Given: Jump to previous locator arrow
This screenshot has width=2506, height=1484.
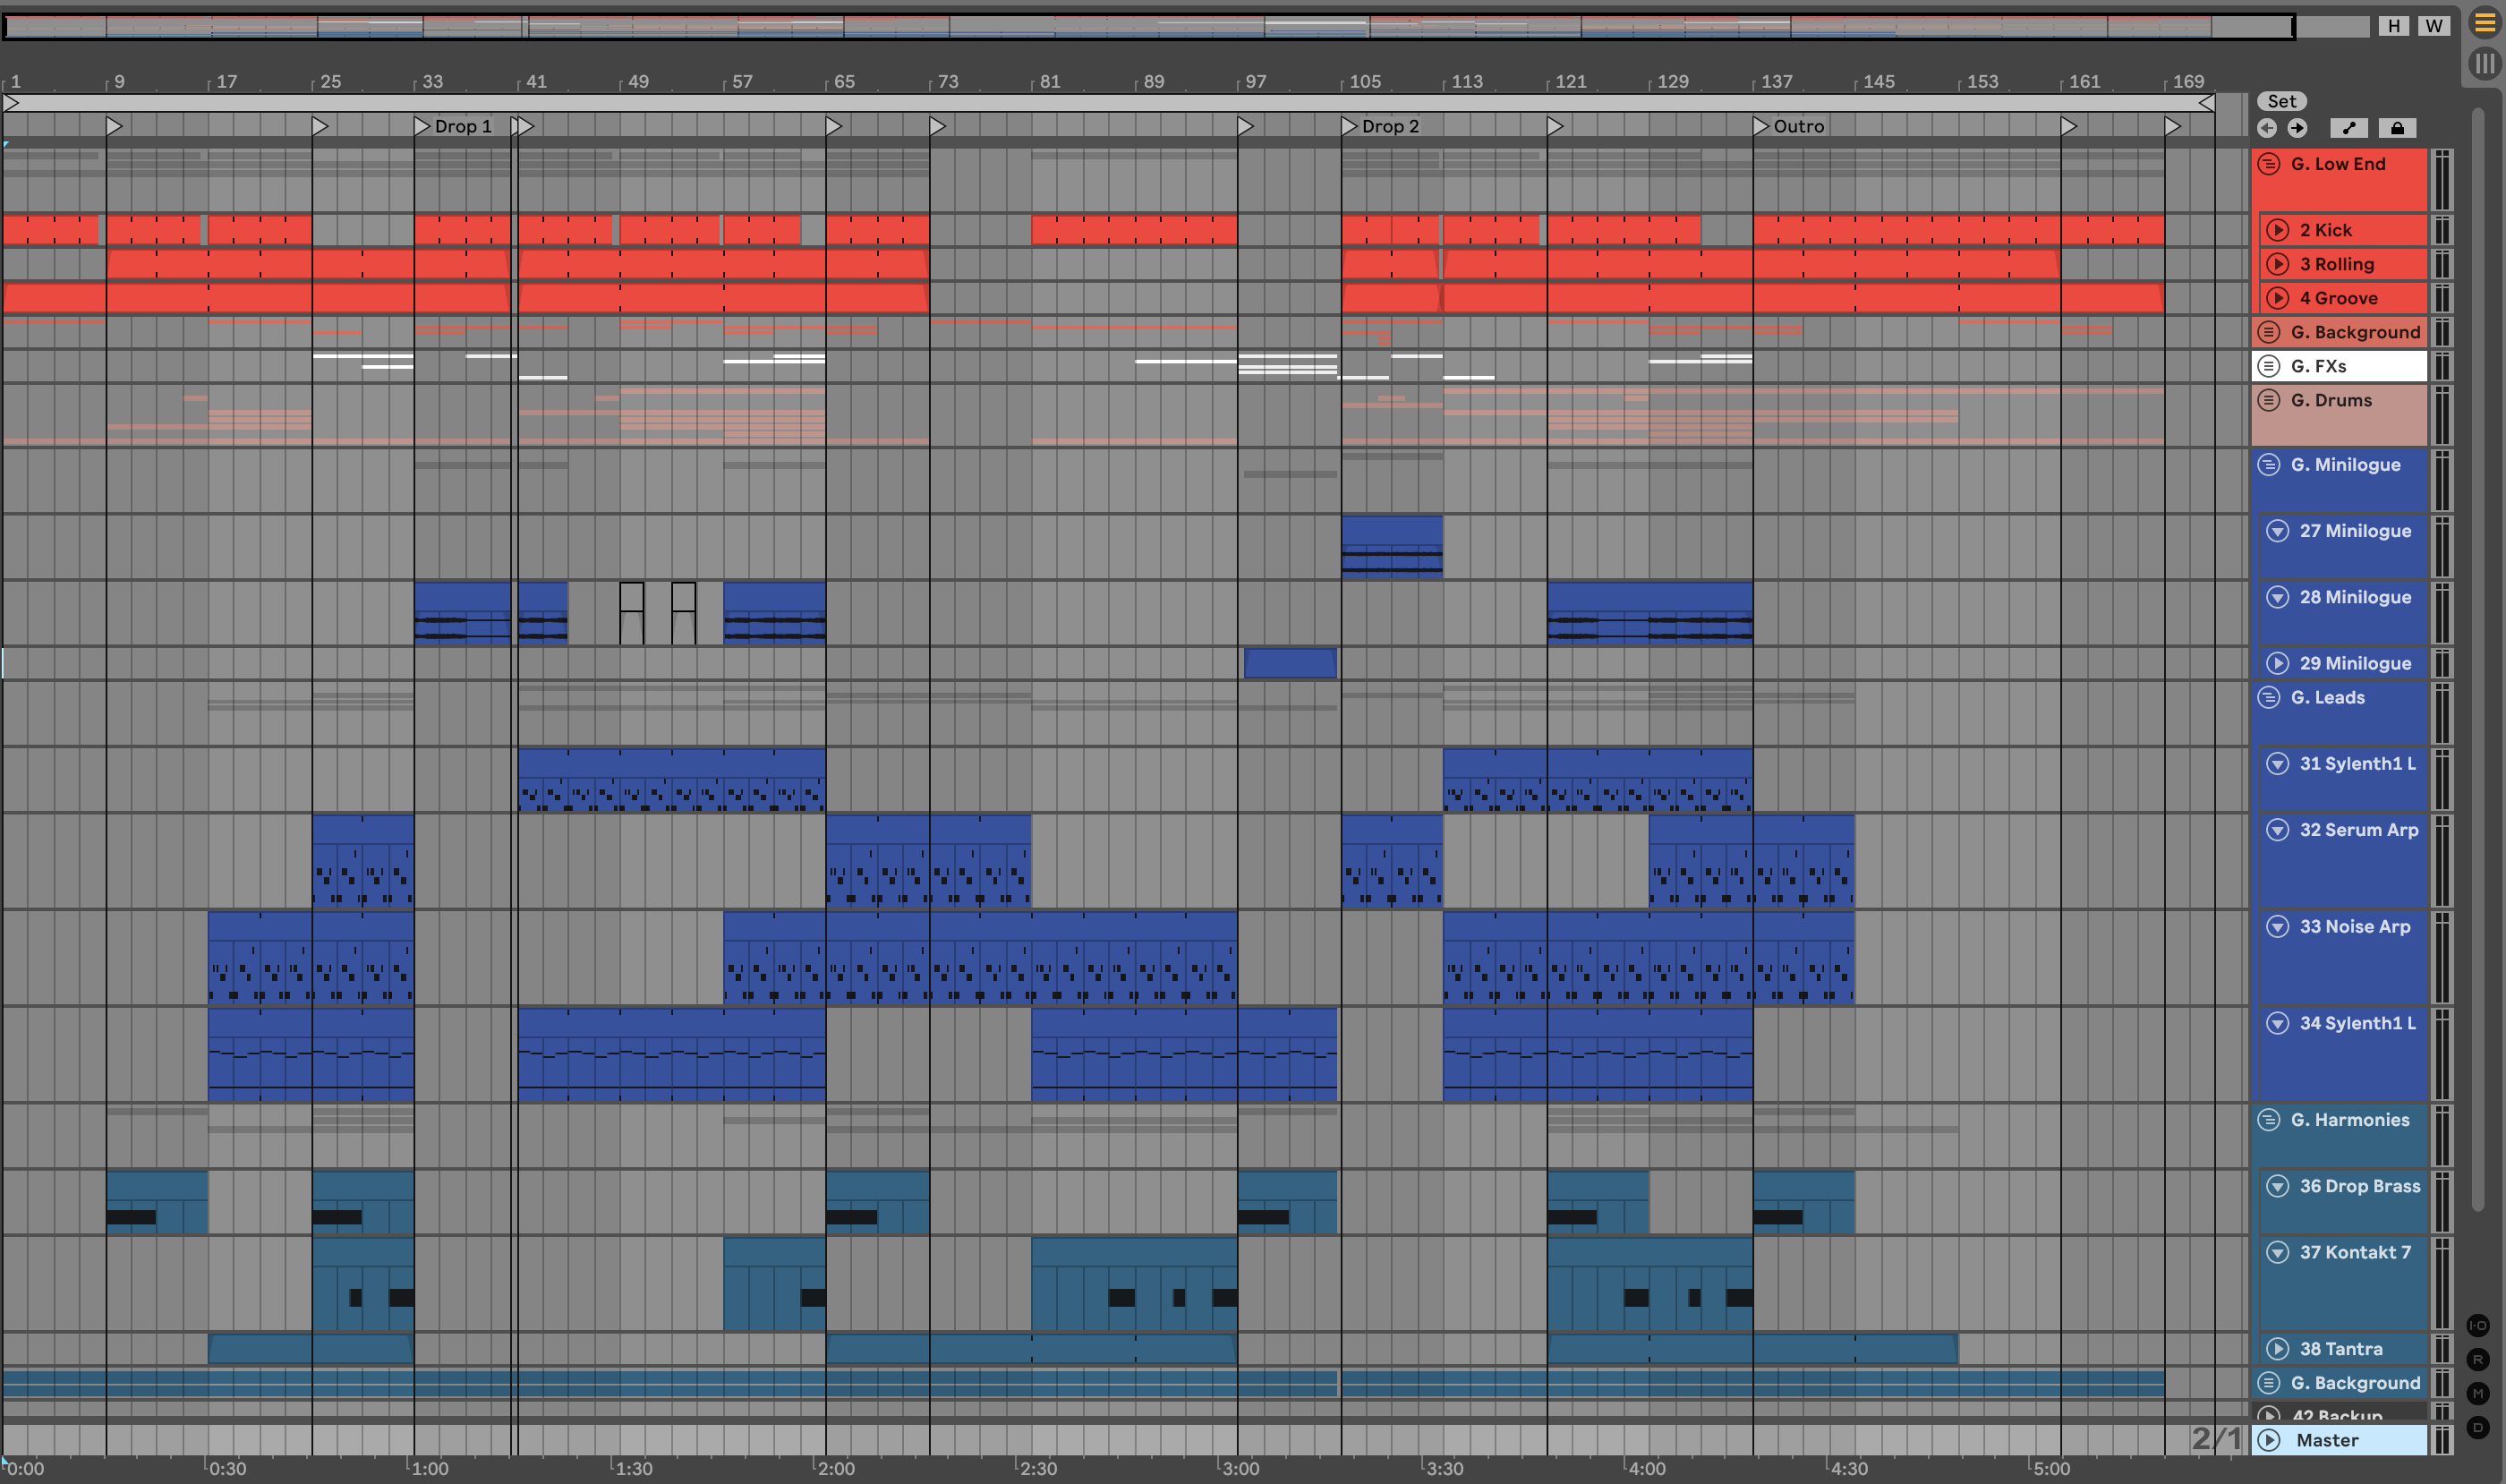Looking at the screenshot, I should click(x=2267, y=128).
